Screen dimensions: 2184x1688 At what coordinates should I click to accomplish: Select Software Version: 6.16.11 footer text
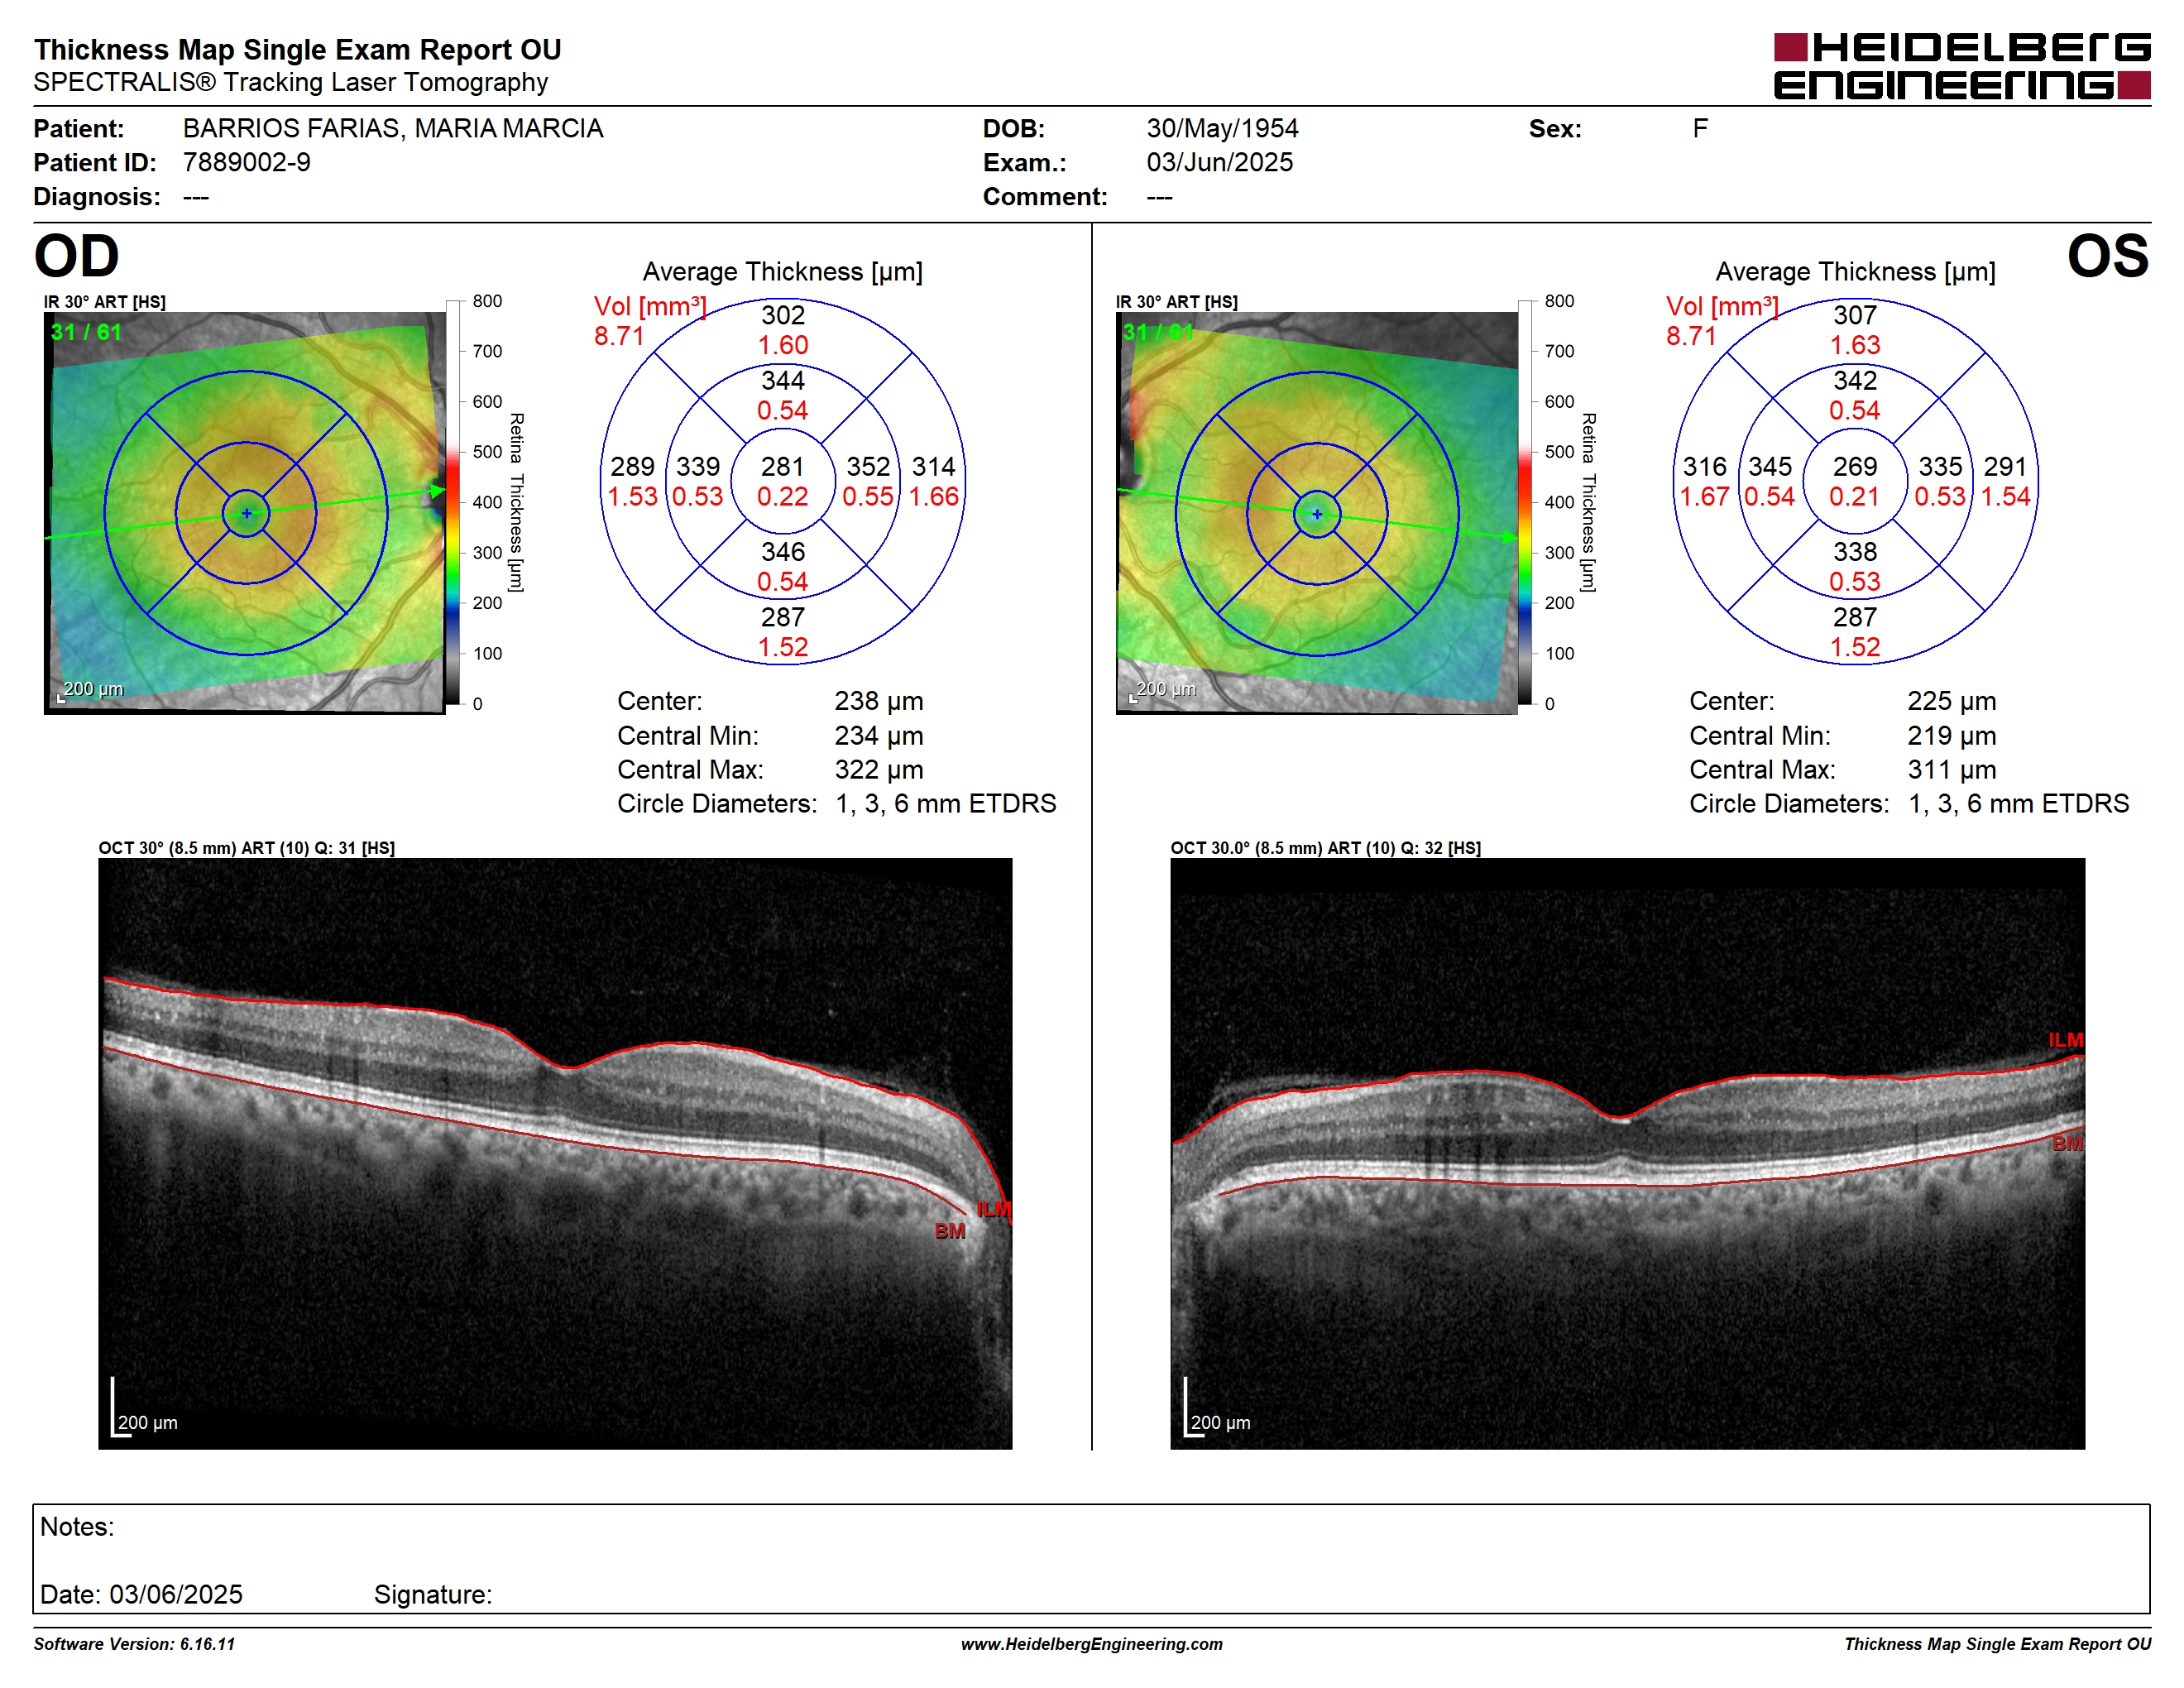tap(134, 1645)
